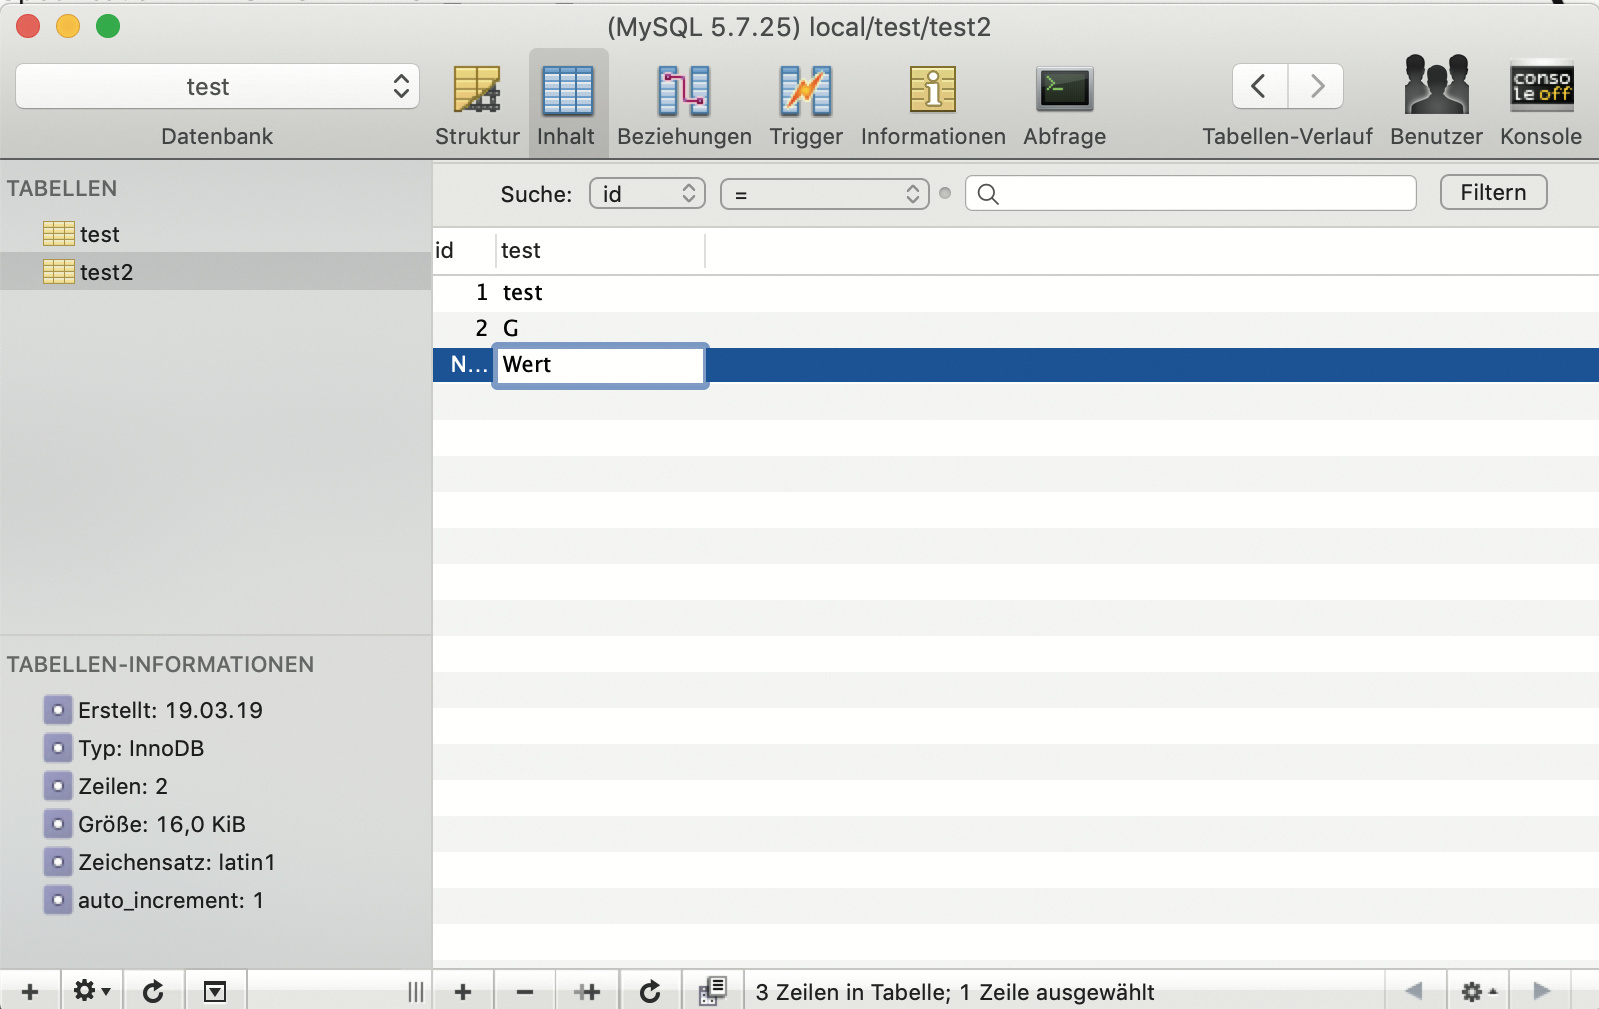Click the Filtern button
Screen dimensions: 1599x1009
1493,193
